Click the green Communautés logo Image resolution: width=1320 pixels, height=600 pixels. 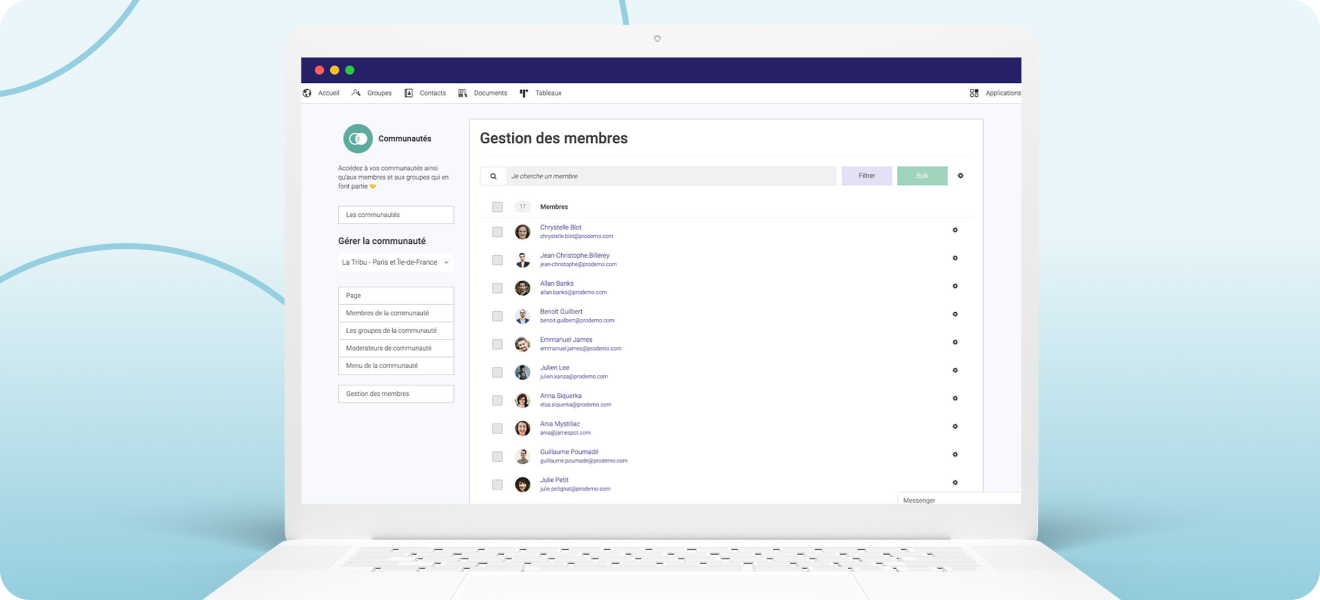coord(357,139)
